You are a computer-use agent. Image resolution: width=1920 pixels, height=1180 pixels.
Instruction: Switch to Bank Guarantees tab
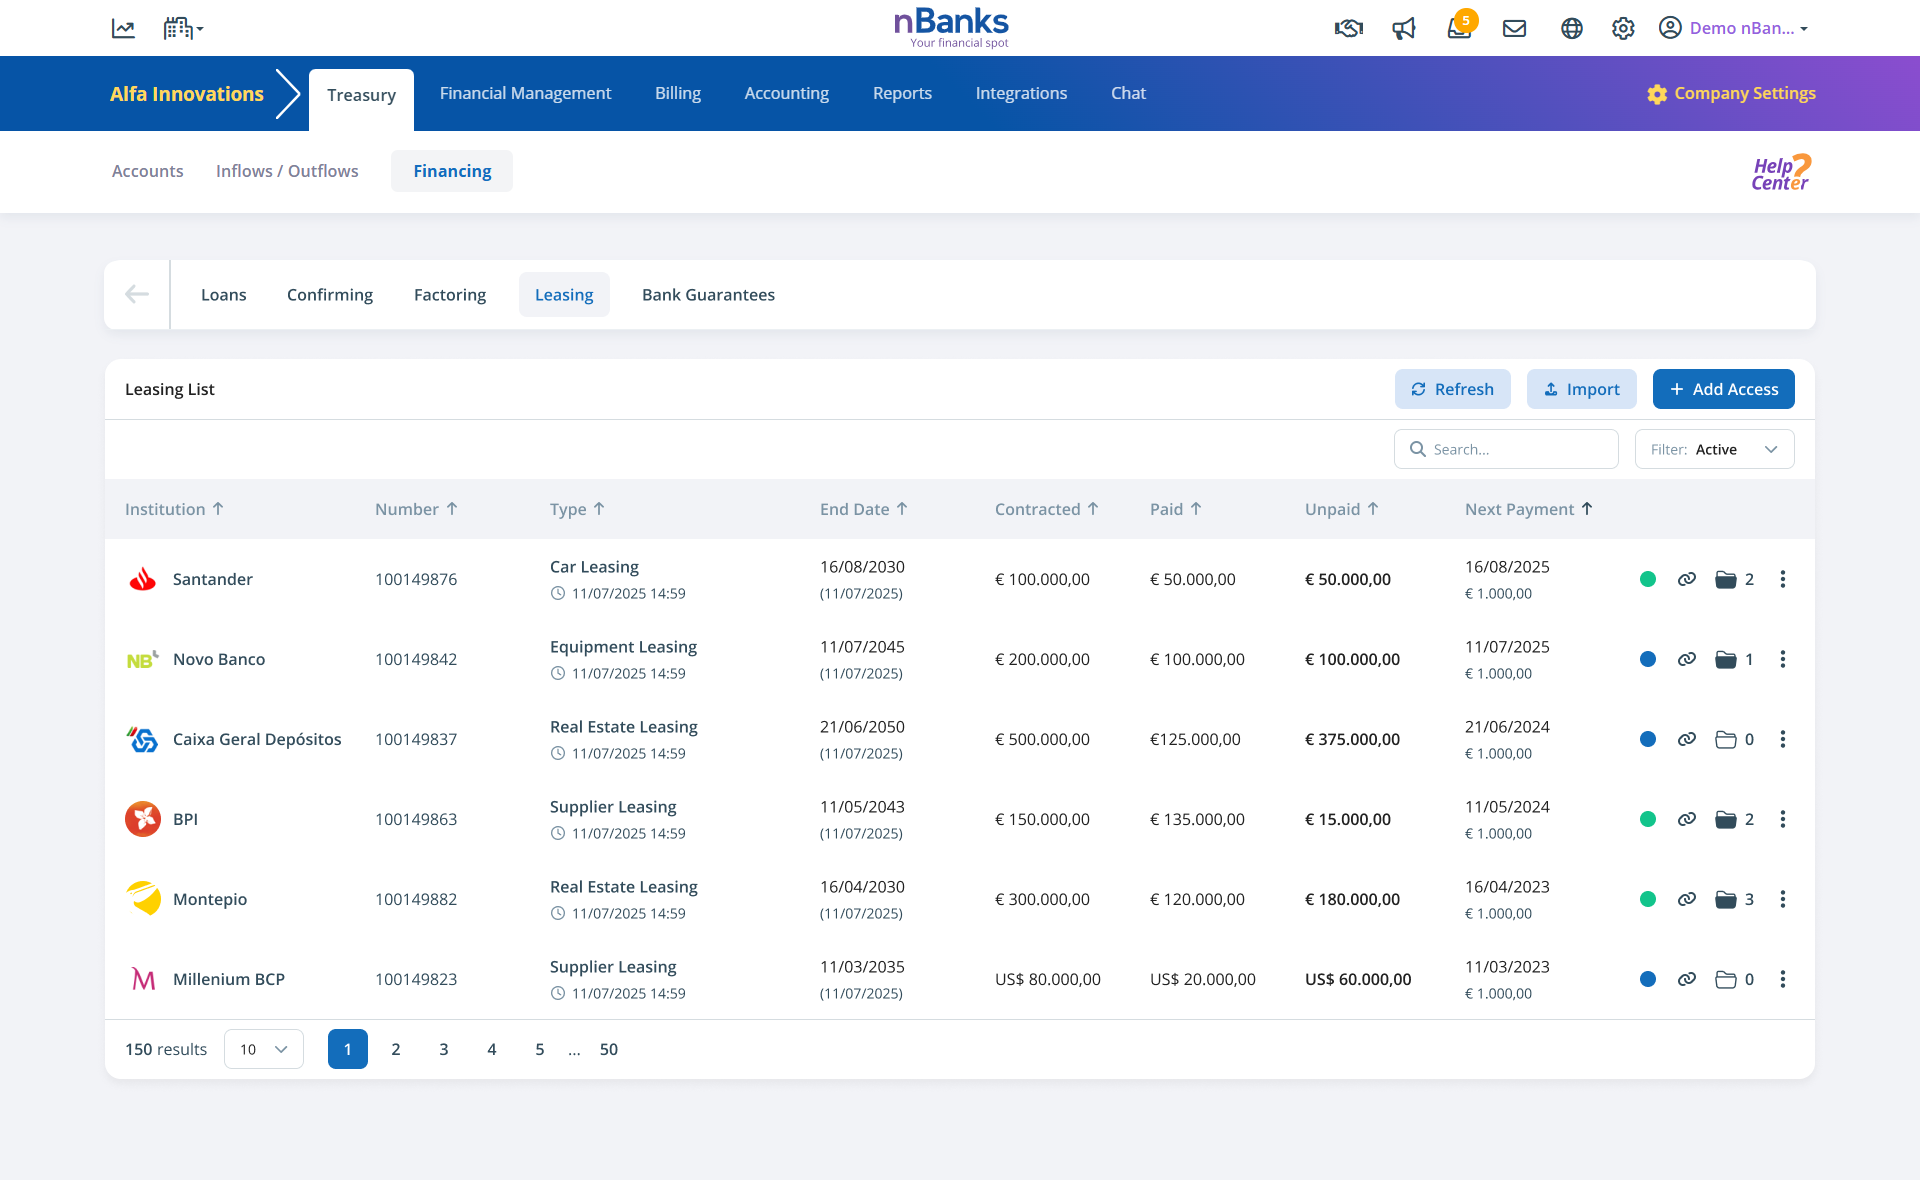[708, 295]
